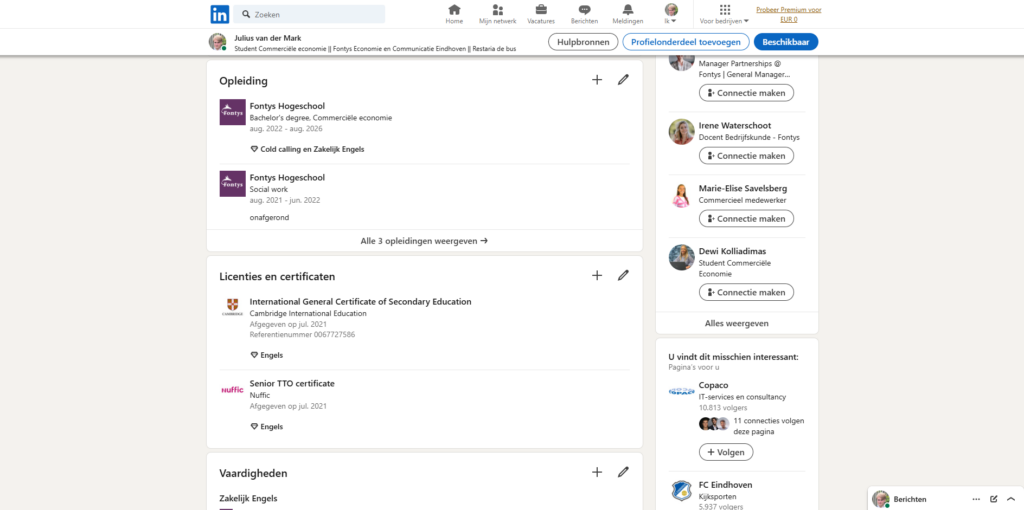
Task: Edit the Opleiding section with pencil icon
Action: pos(623,80)
